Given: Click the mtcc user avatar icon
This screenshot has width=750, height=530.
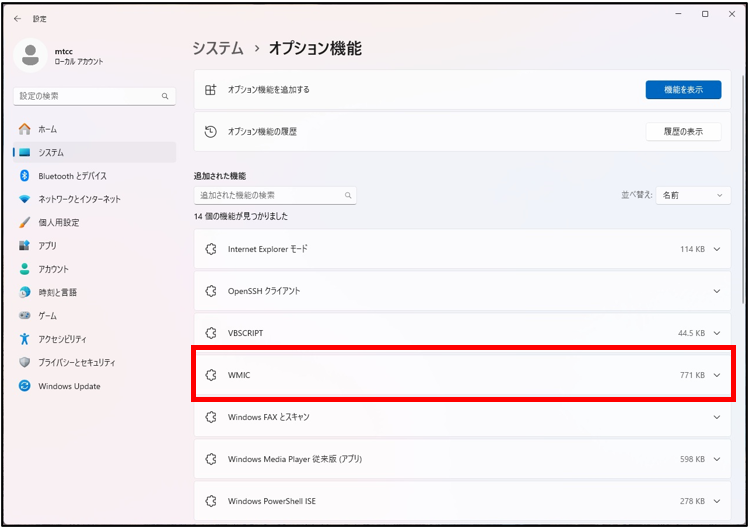Looking at the screenshot, I should pyautogui.click(x=31, y=55).
